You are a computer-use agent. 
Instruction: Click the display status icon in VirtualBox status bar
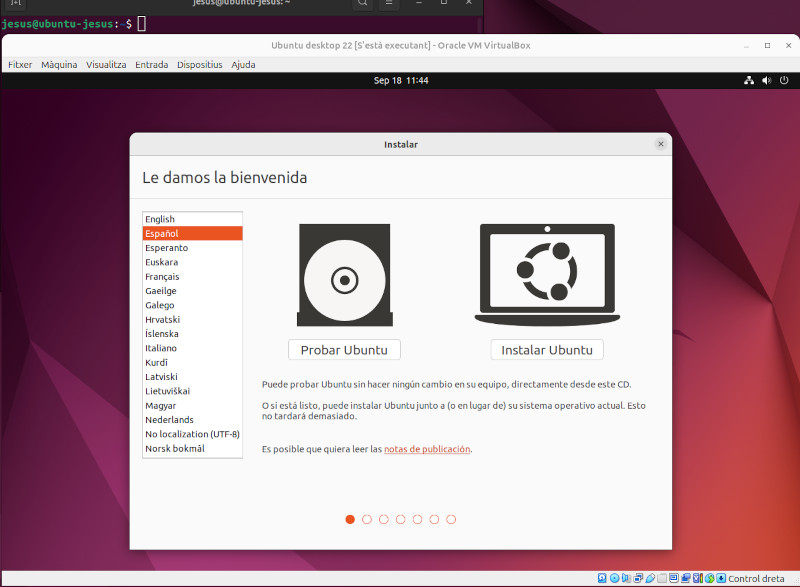pos(674,578)
